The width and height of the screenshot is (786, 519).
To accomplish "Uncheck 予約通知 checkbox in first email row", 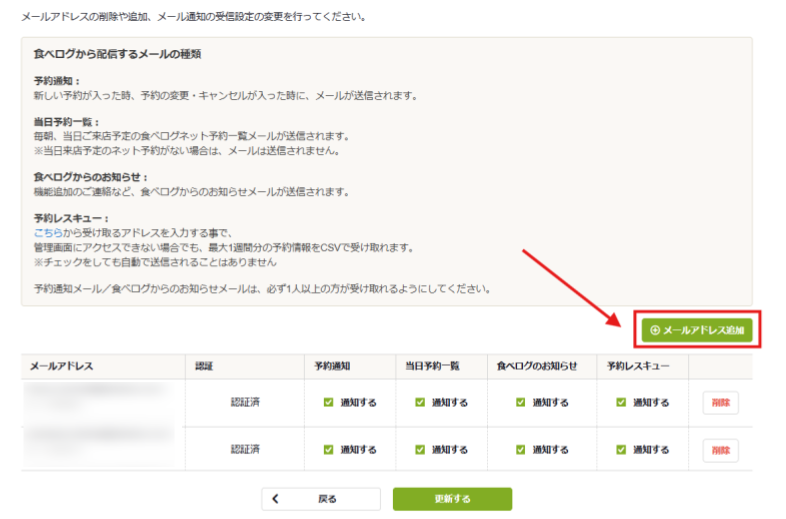I will coord(328,402).
